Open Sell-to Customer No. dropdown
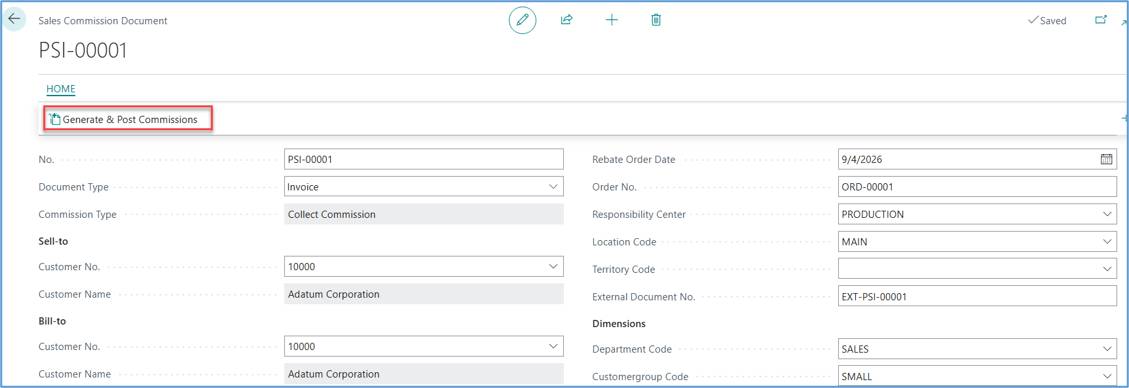This screenshot has width=1129, height=388. coord(553,266)
